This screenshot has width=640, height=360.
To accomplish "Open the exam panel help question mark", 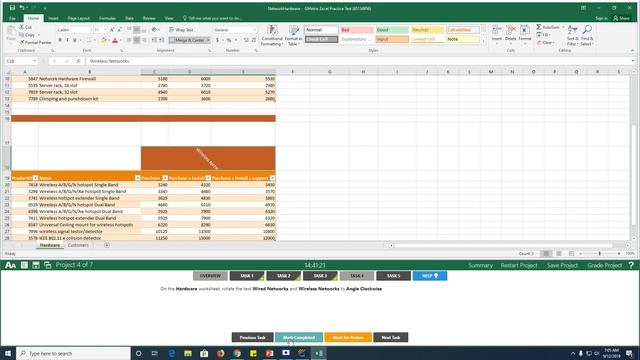I will click(x=631, y=265).
